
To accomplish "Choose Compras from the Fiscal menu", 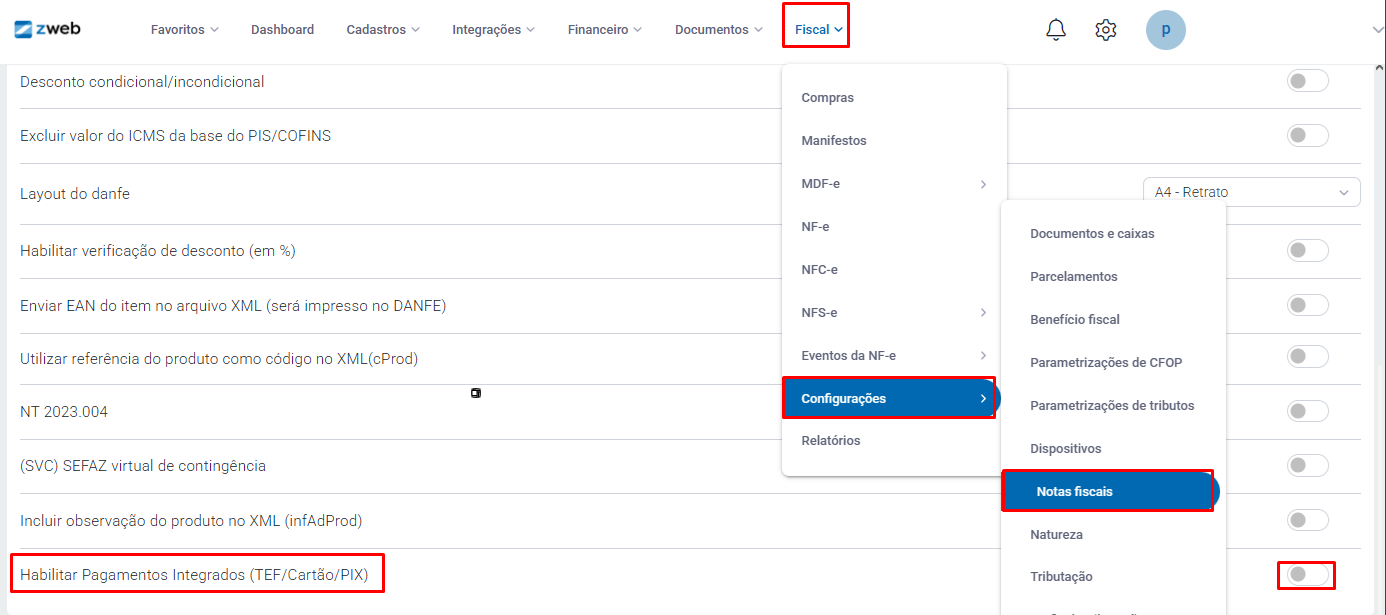I will click(x=827, y=98).
